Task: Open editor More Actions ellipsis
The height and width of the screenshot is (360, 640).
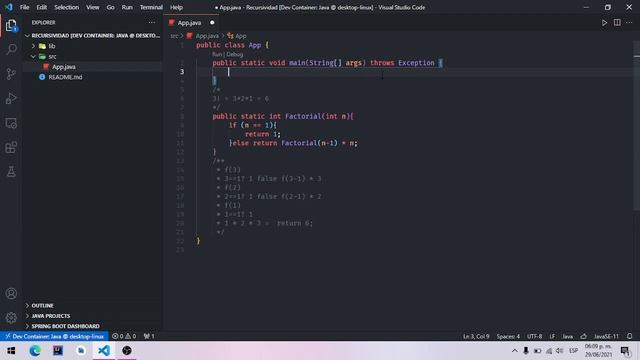Action: tap(629, 23)
